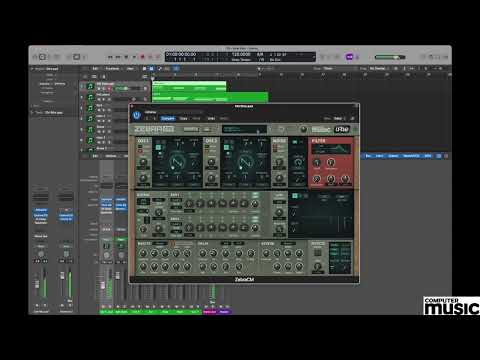Image resolution: width=480 pixels, height=360 pixels.
Task: Toggle the highlighted blue automation button in tracks menu bar
Action: coord(151,69)
